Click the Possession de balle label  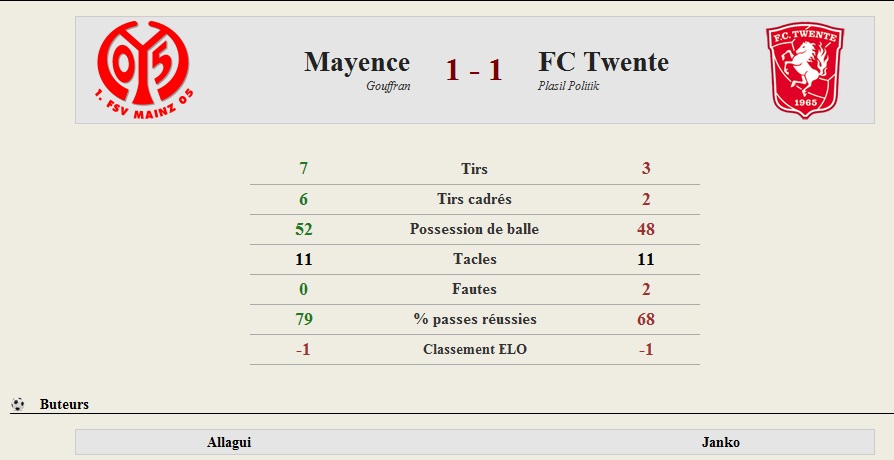tap(474, 229)
